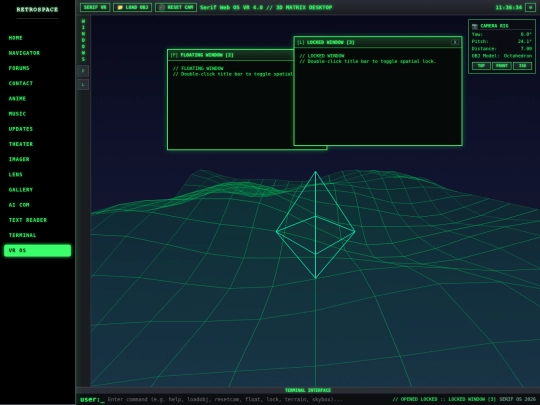The height and width of the screenshot is (405, 540).
Task: Click the Locked Window [3] title bar
Action: click(378, 42)
